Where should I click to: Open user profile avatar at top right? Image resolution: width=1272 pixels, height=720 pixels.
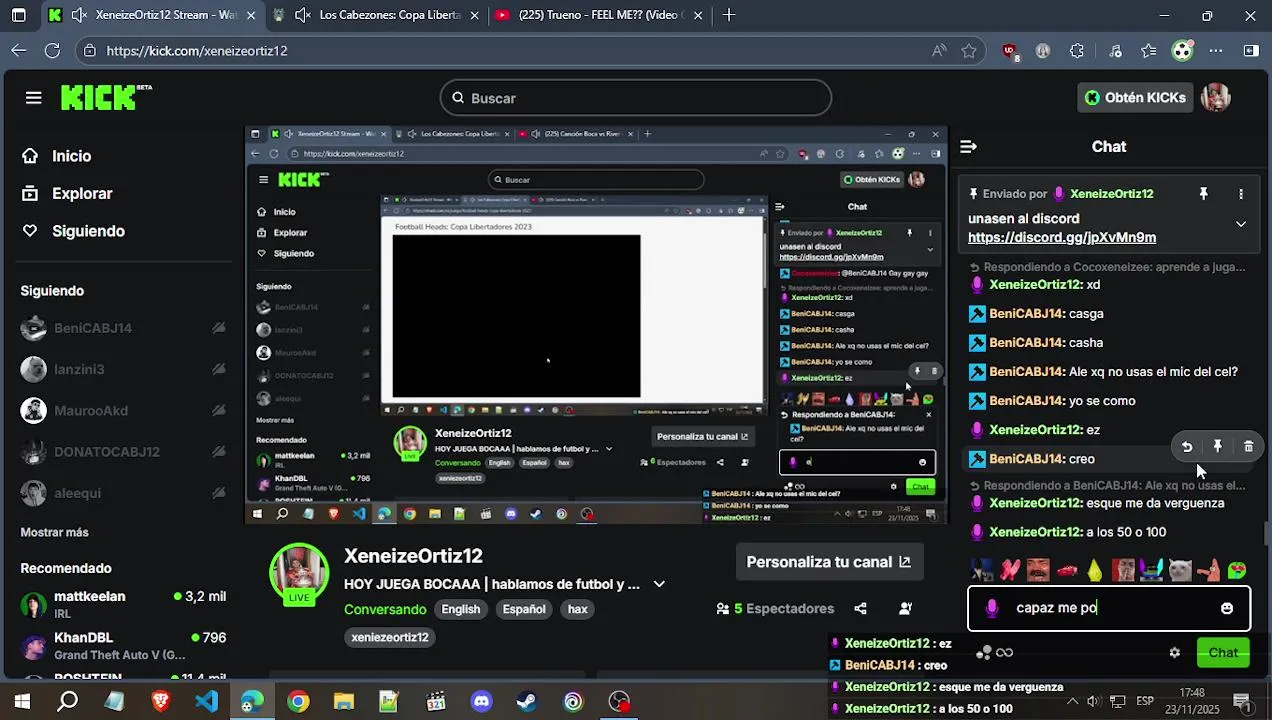point(1215,98)
